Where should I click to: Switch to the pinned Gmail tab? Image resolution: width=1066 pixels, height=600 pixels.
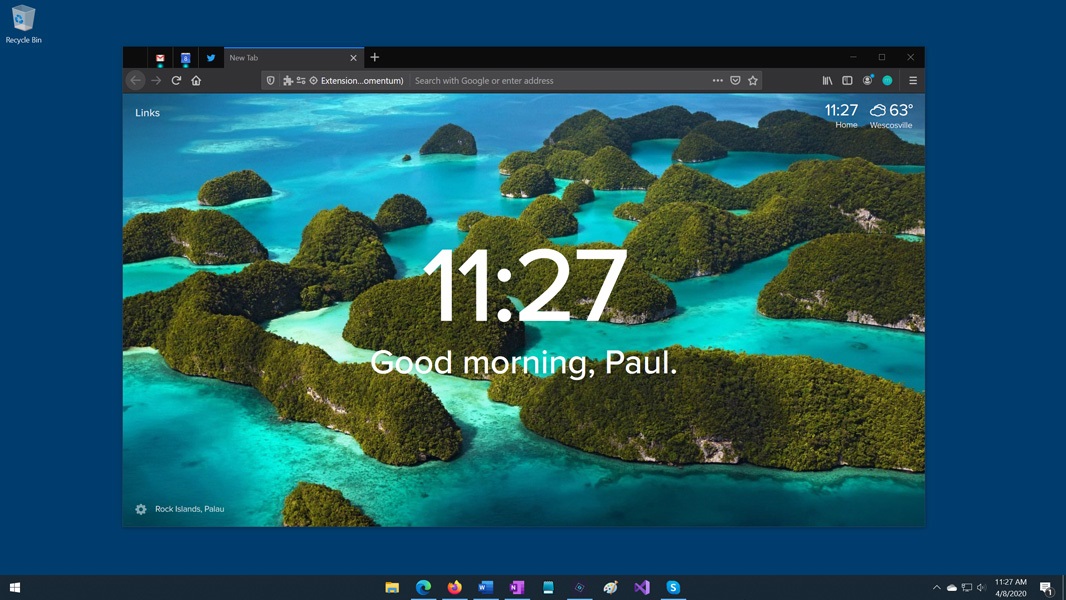click(160, 58)
